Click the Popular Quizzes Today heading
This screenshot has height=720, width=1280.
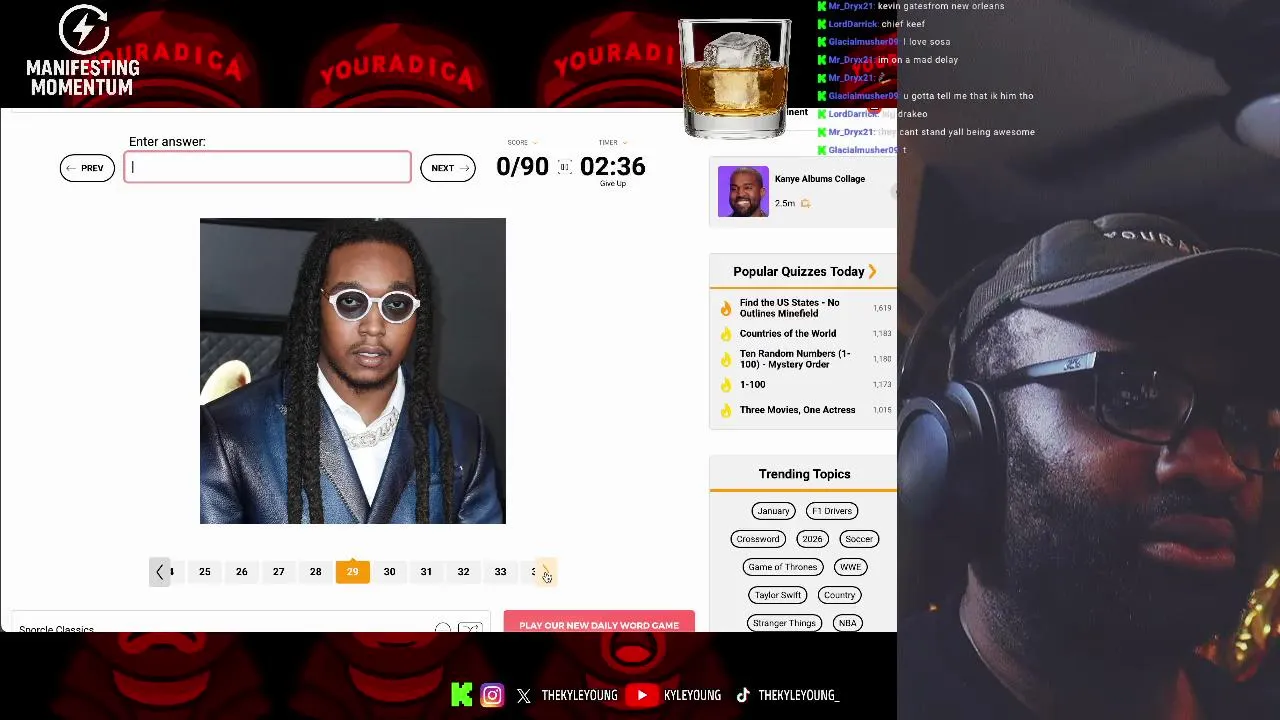click(x=798, y=271)
